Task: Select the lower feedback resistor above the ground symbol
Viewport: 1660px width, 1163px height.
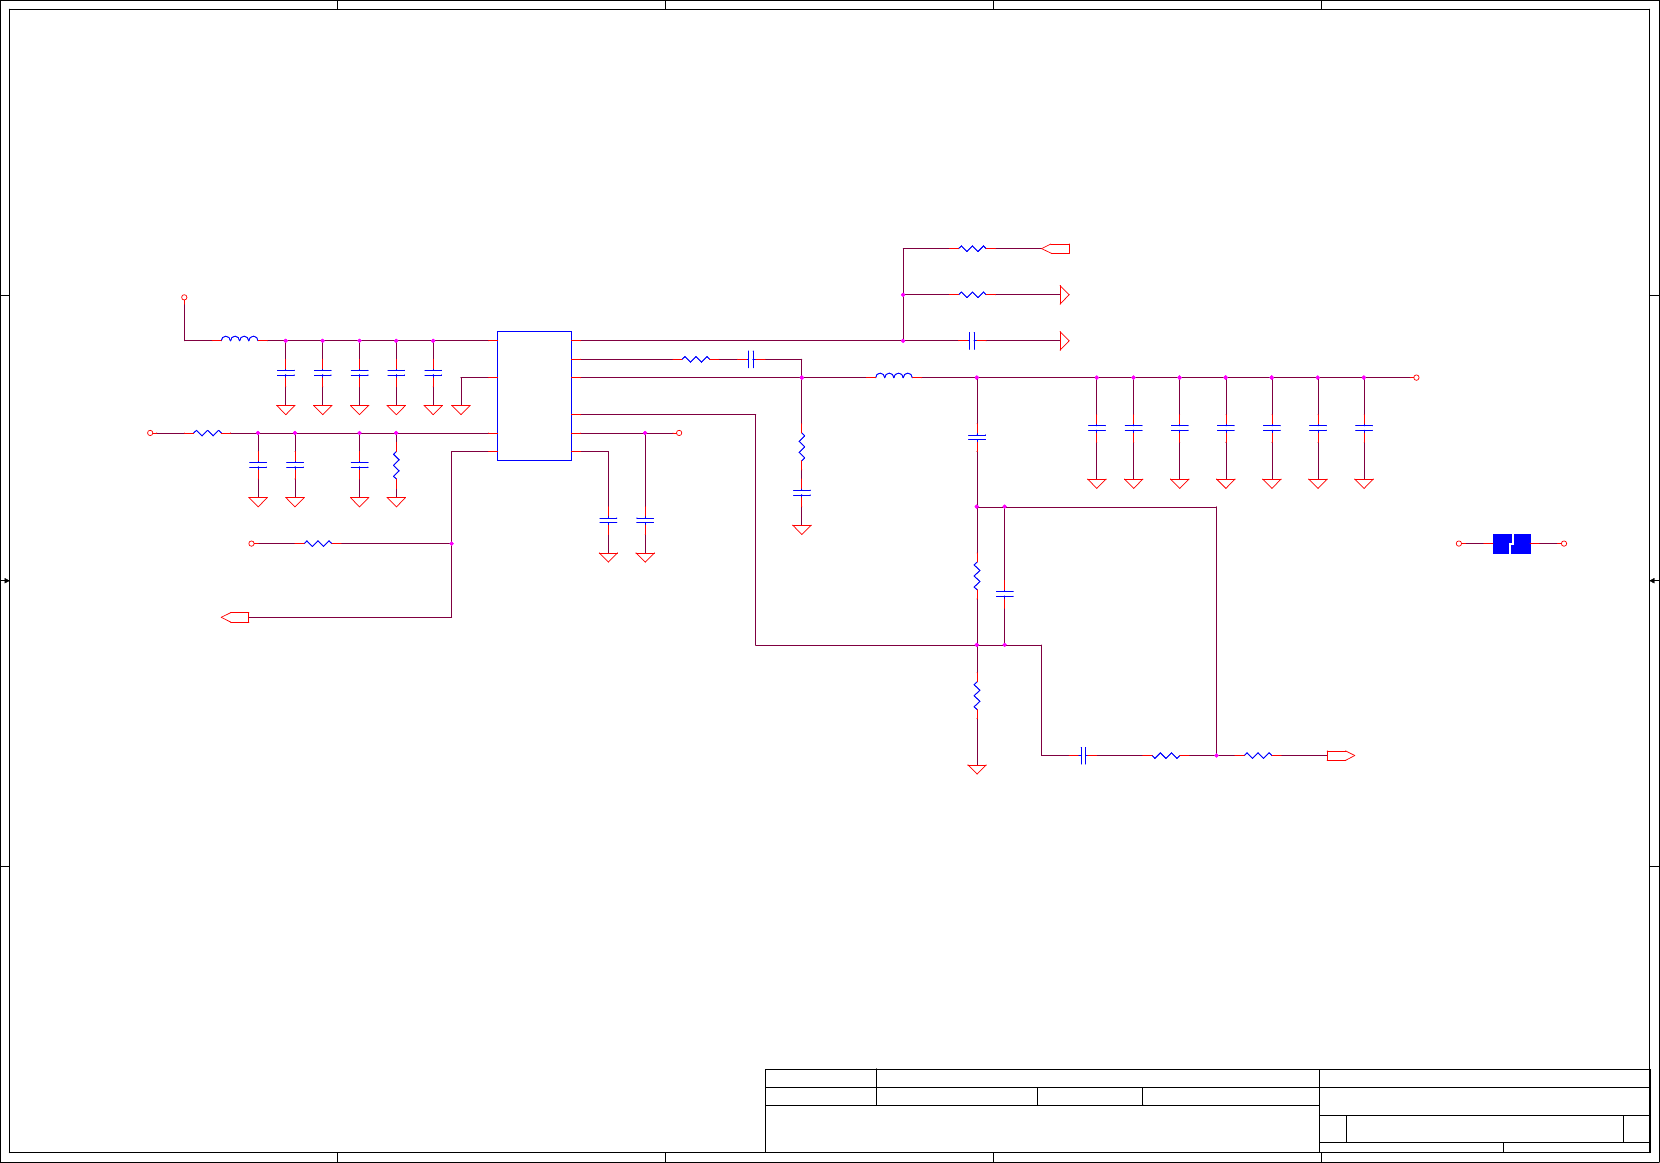Action: click(977, 696)
